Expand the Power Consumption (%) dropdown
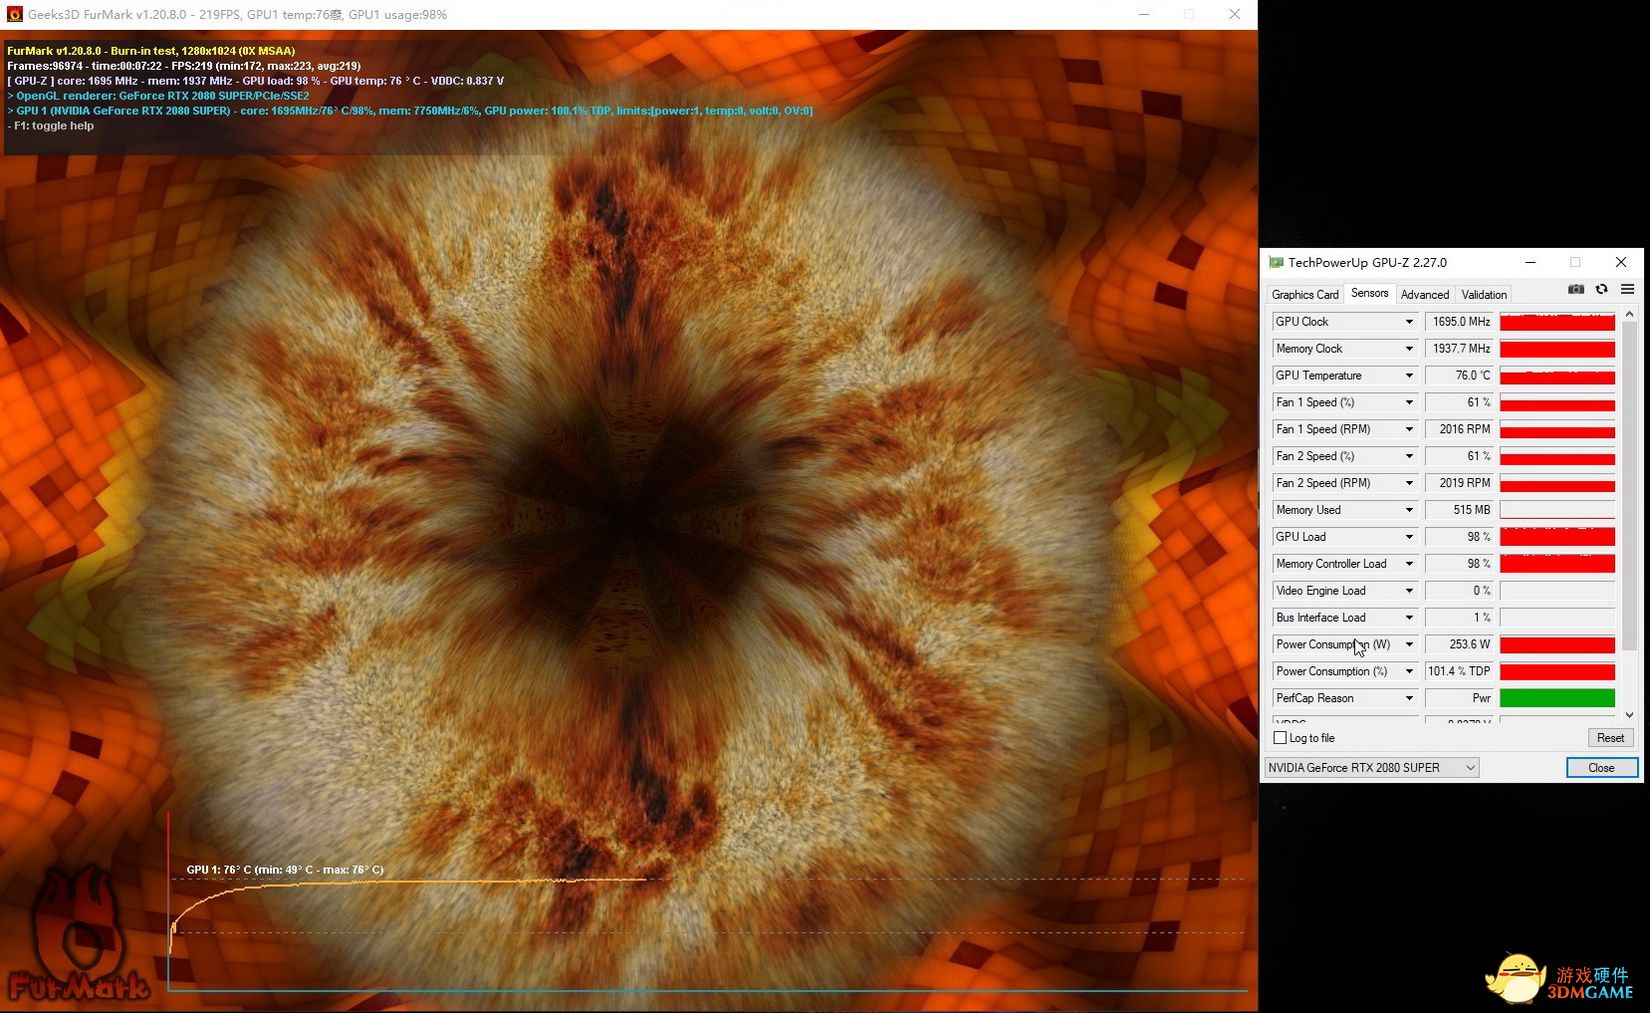 tap(1409, 672)
